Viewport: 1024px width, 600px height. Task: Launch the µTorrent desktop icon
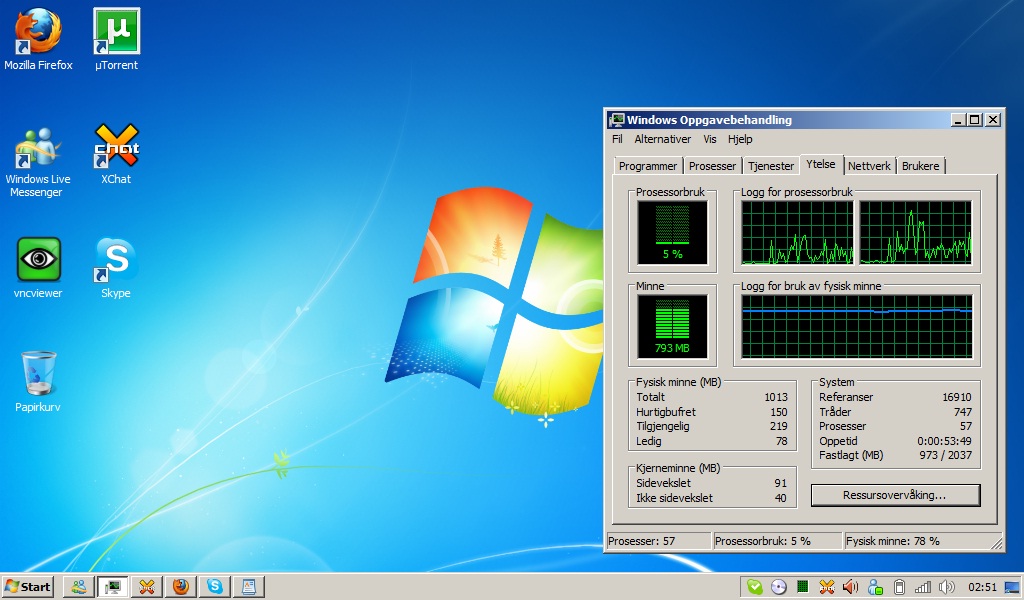116,39
